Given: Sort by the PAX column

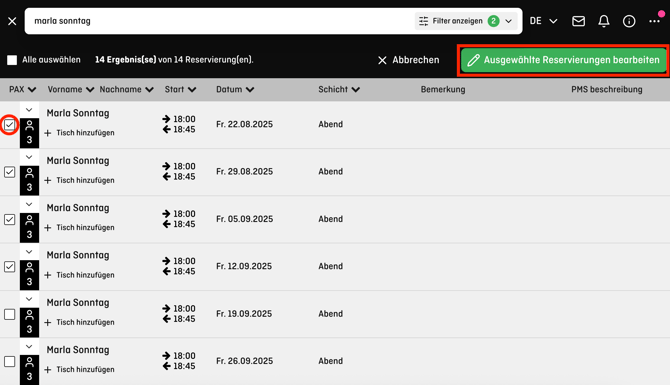Looking at the screenshot, I should click(23, 89).
